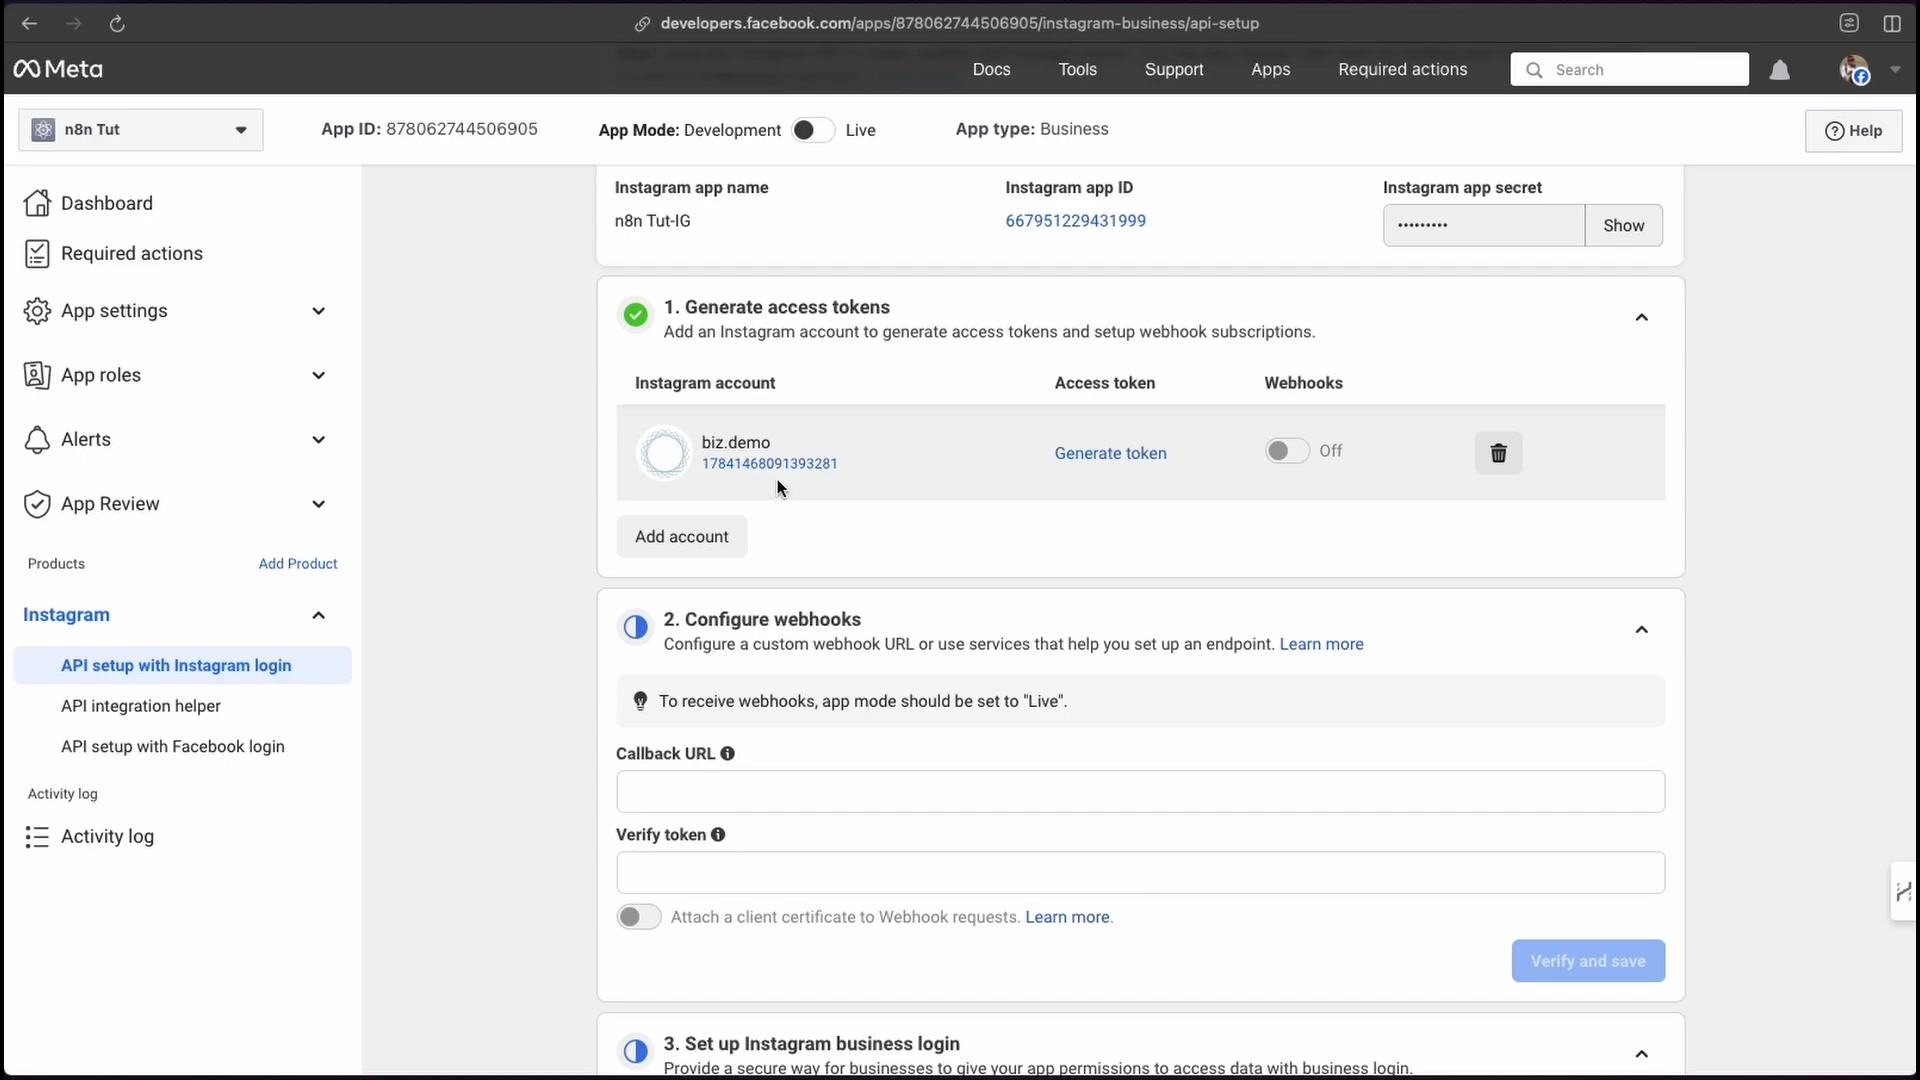Screen dimensions: 1920x1080
Task: Open notifications bell
Action: click(1780, 70)
